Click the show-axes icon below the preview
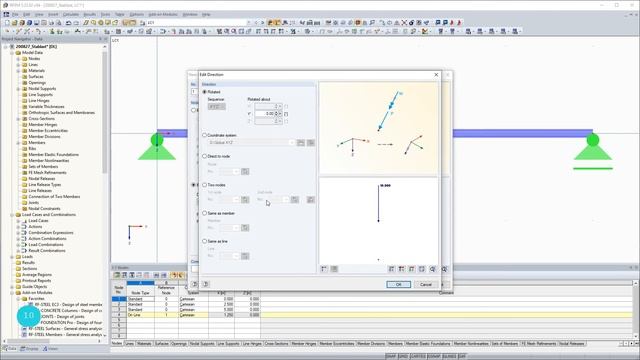The height and width of the screenshot is (360, 640). 324,269
